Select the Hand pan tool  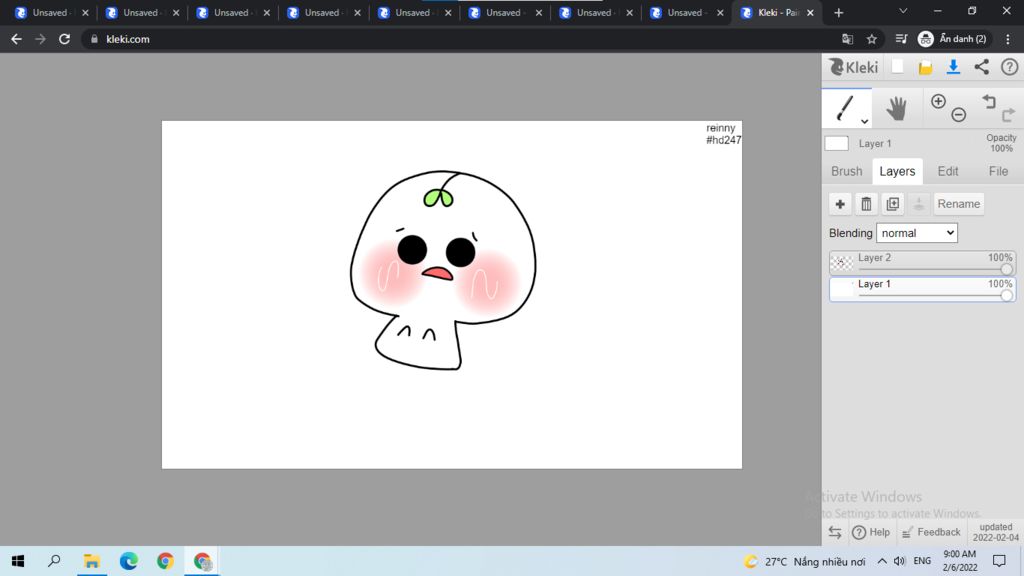pyautogui.click(x=896, y=108)
